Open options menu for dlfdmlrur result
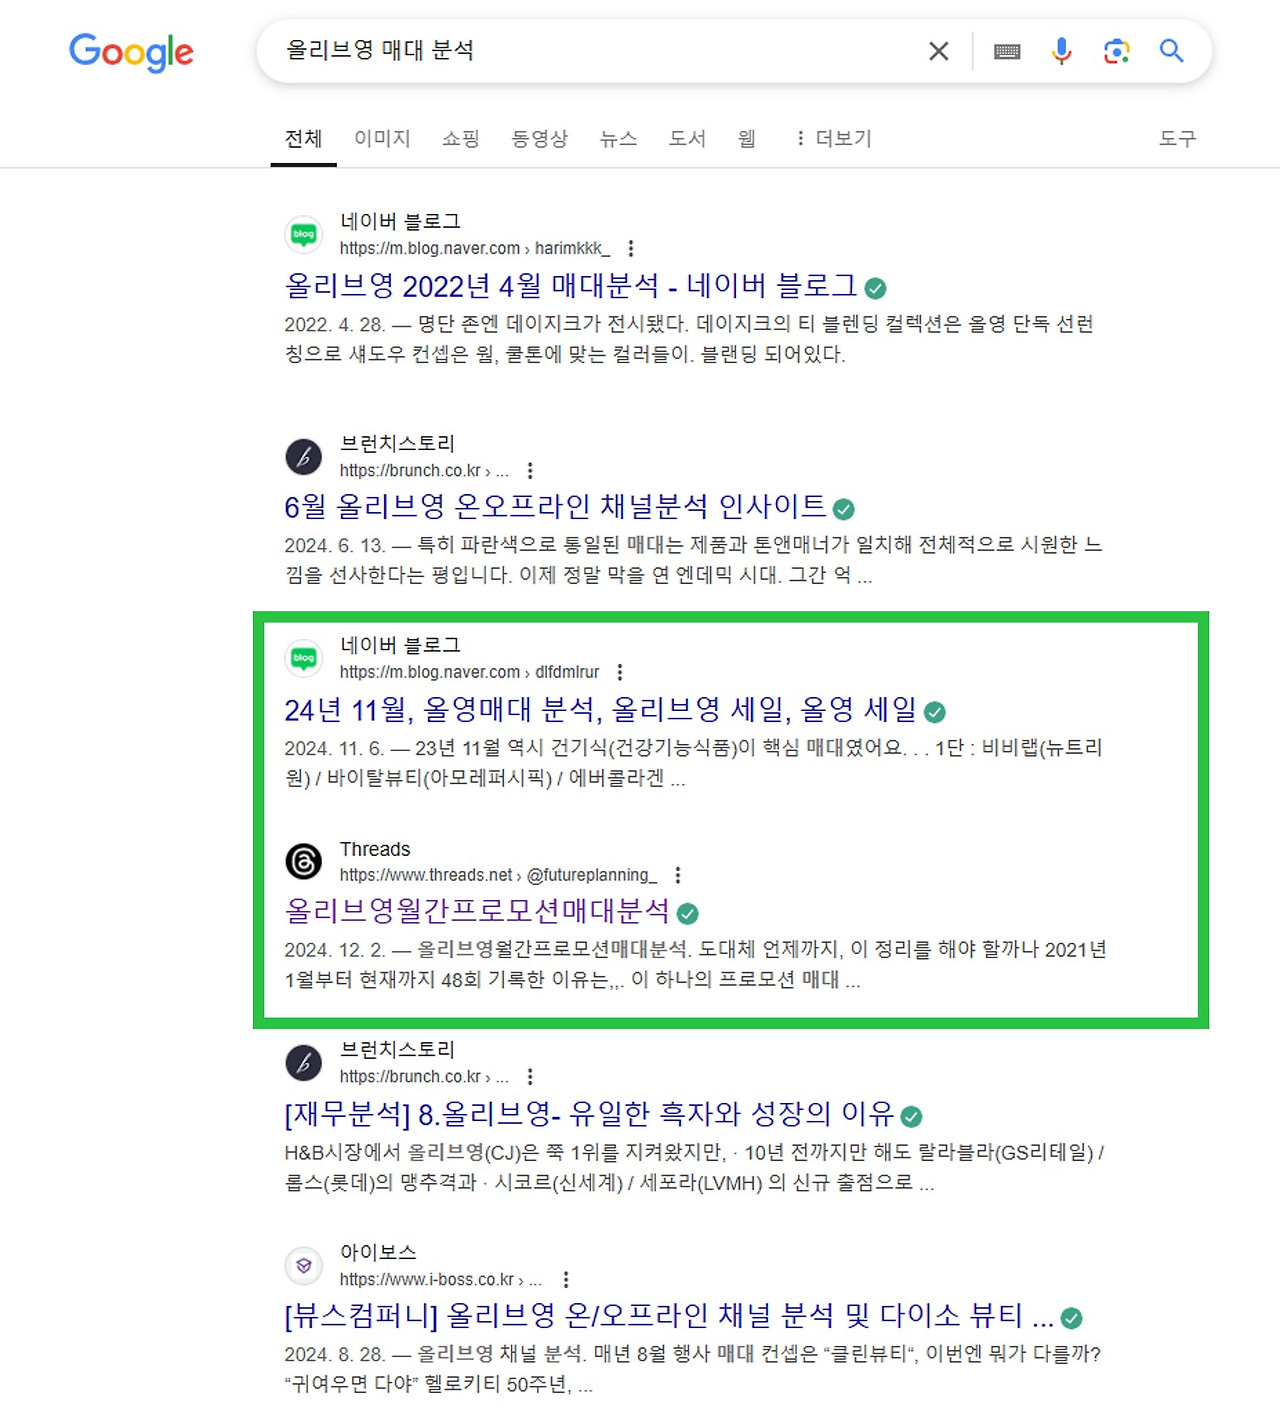This screenshot has height=1415, width=1280. [620, 672]
